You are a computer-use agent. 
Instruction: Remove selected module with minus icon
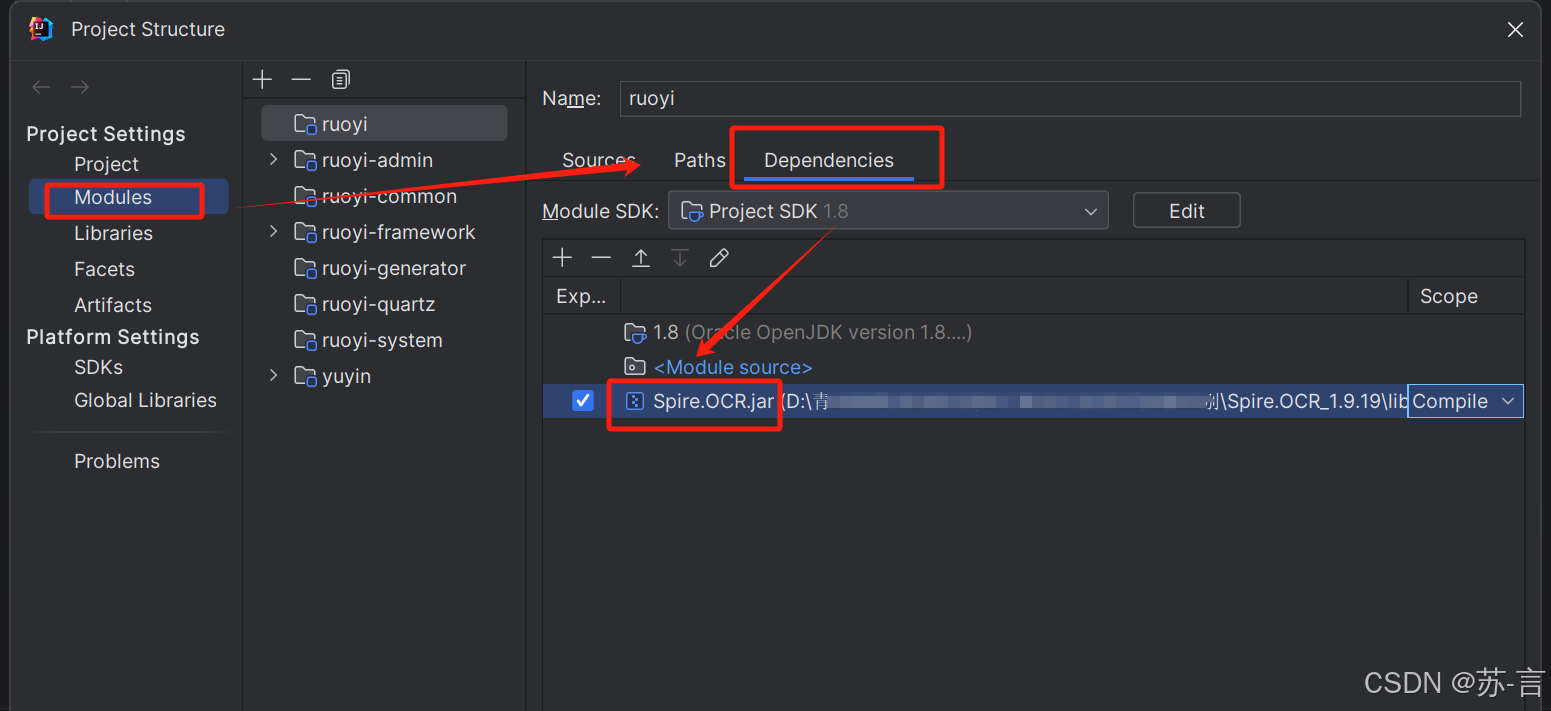tap(301, 79)
